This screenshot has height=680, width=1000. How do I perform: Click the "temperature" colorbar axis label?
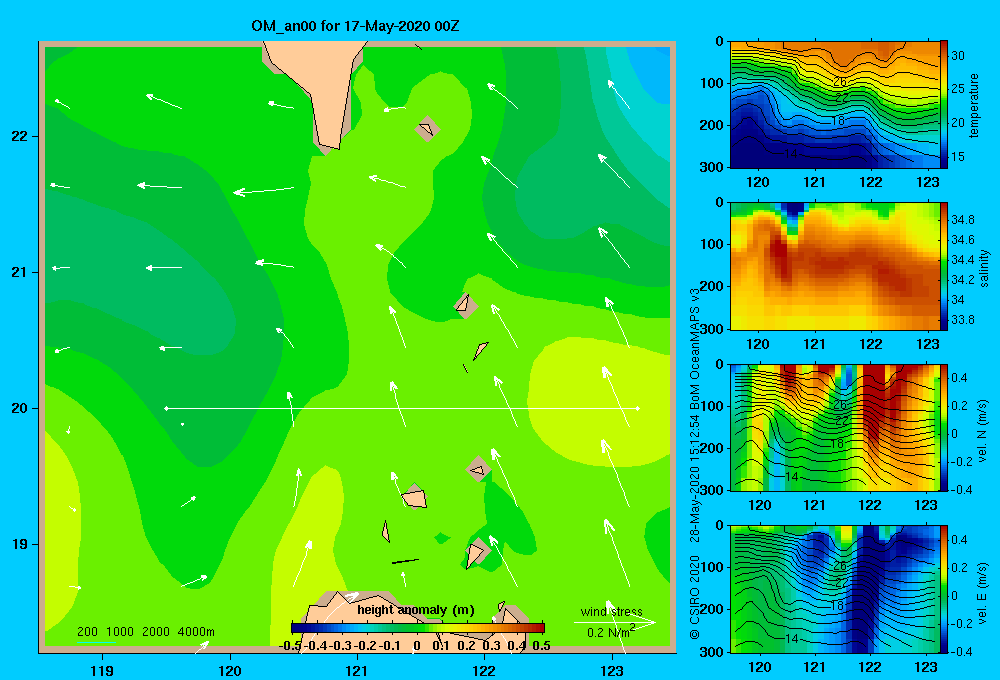(x=974, y=105)
